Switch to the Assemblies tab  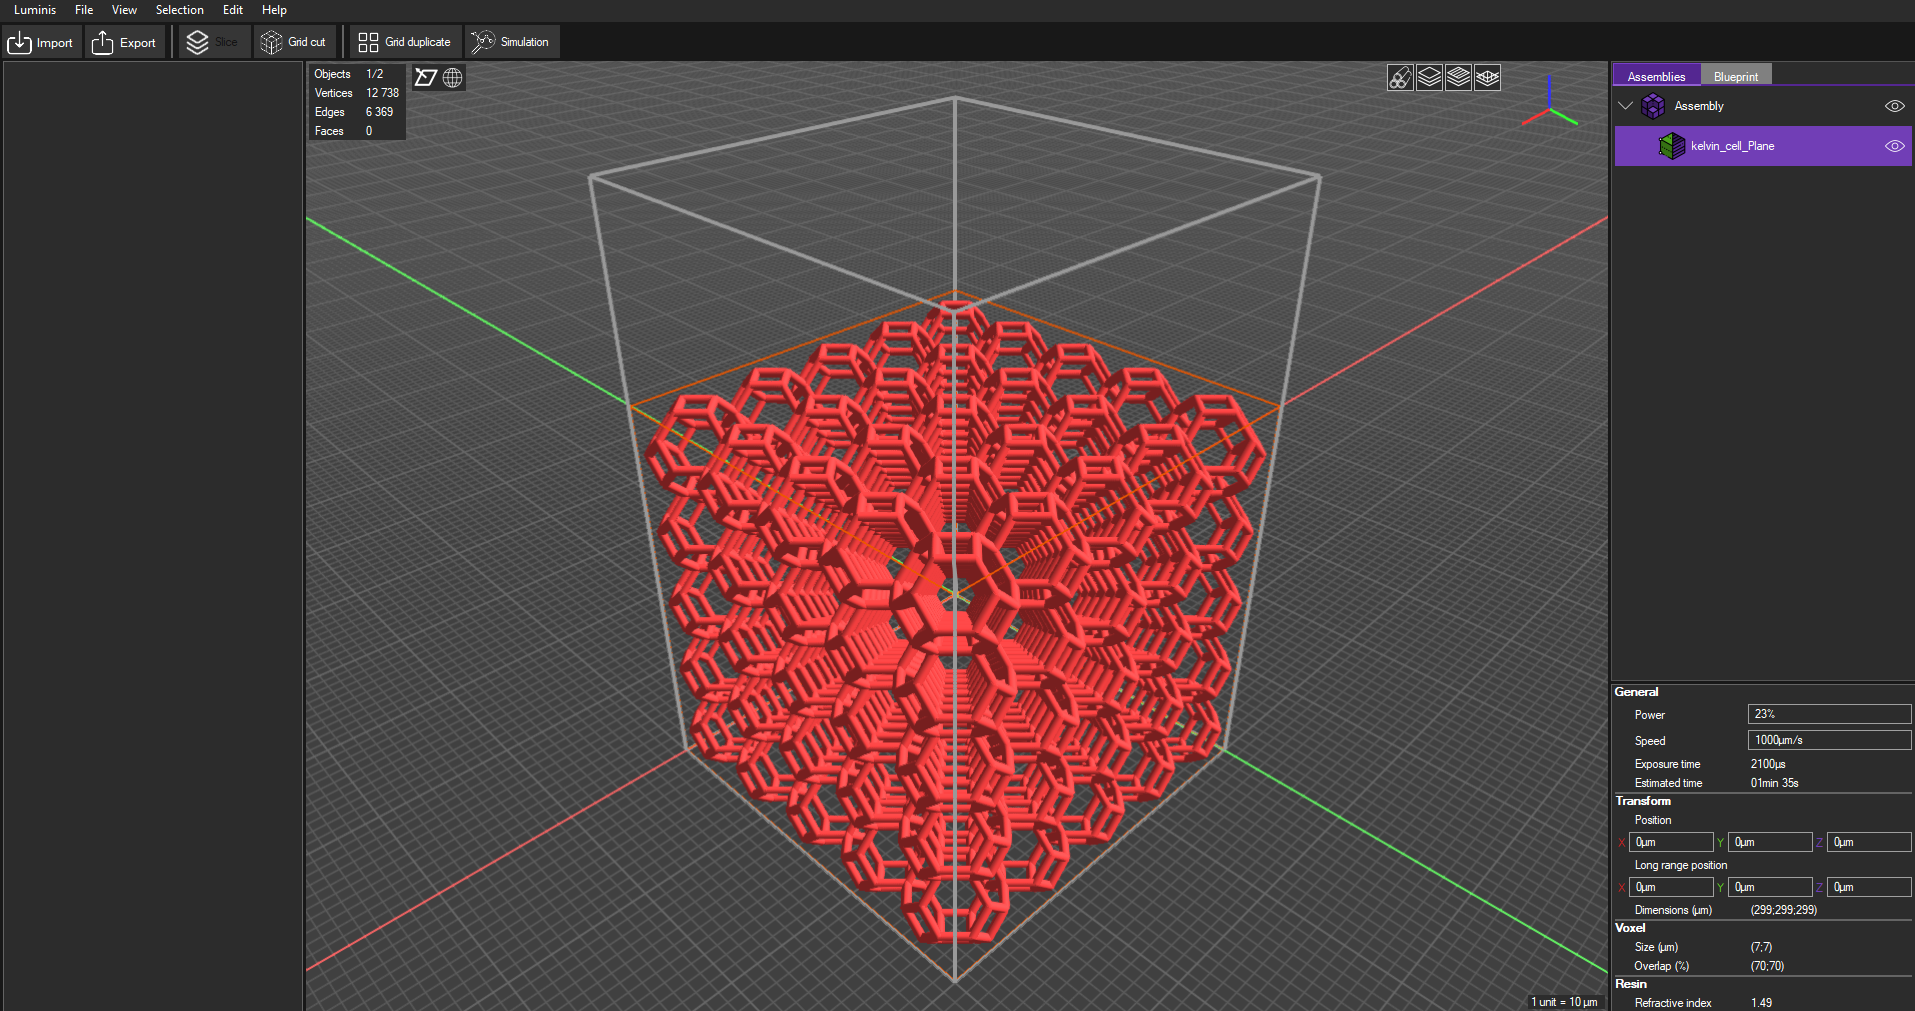[1656, 76]
